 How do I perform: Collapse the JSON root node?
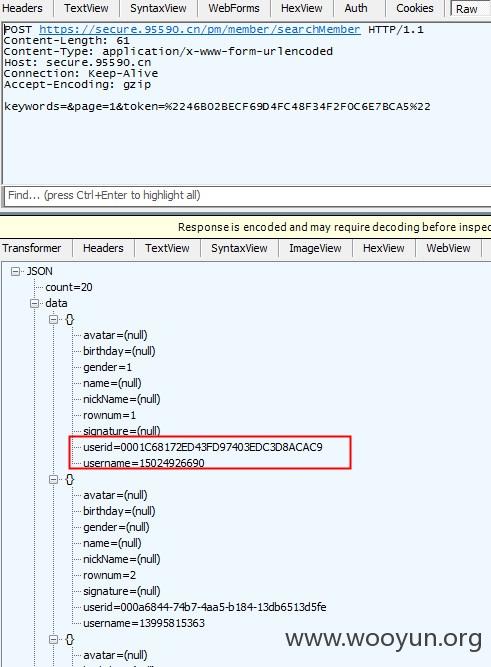16,271
